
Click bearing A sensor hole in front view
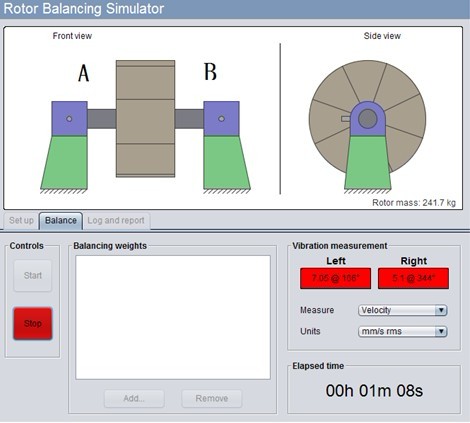(69, 119)
